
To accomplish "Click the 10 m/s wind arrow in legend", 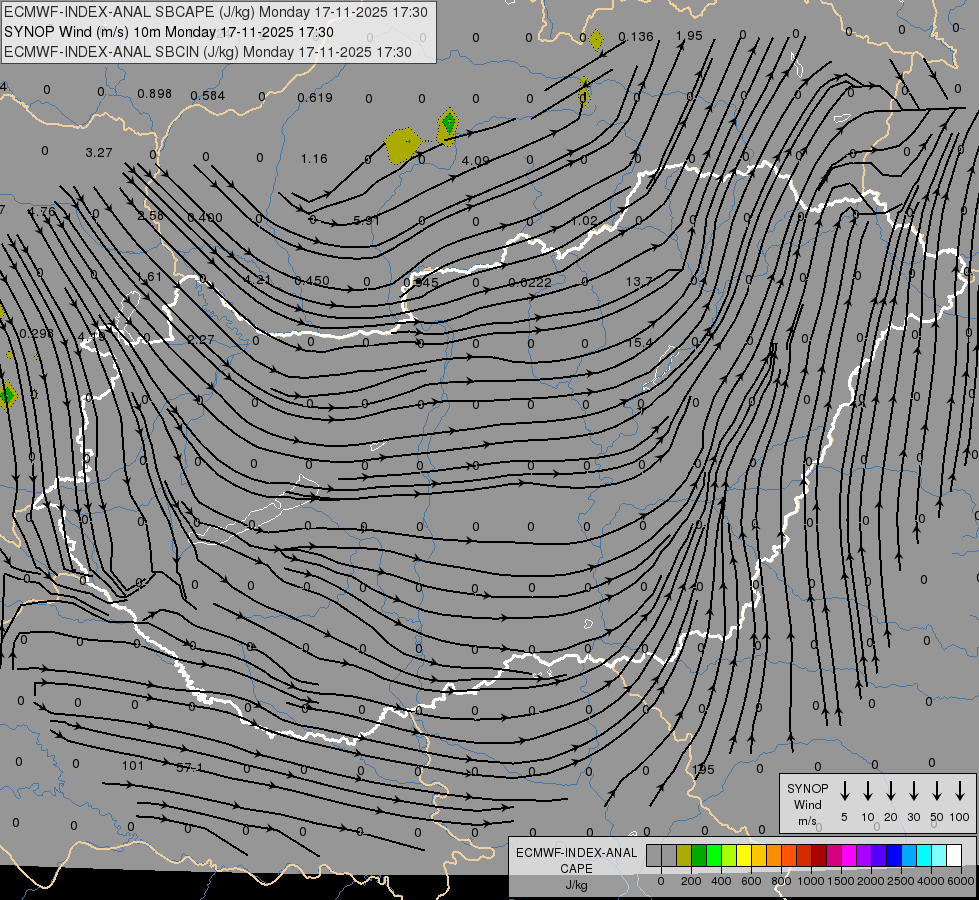I will [868, 791].
